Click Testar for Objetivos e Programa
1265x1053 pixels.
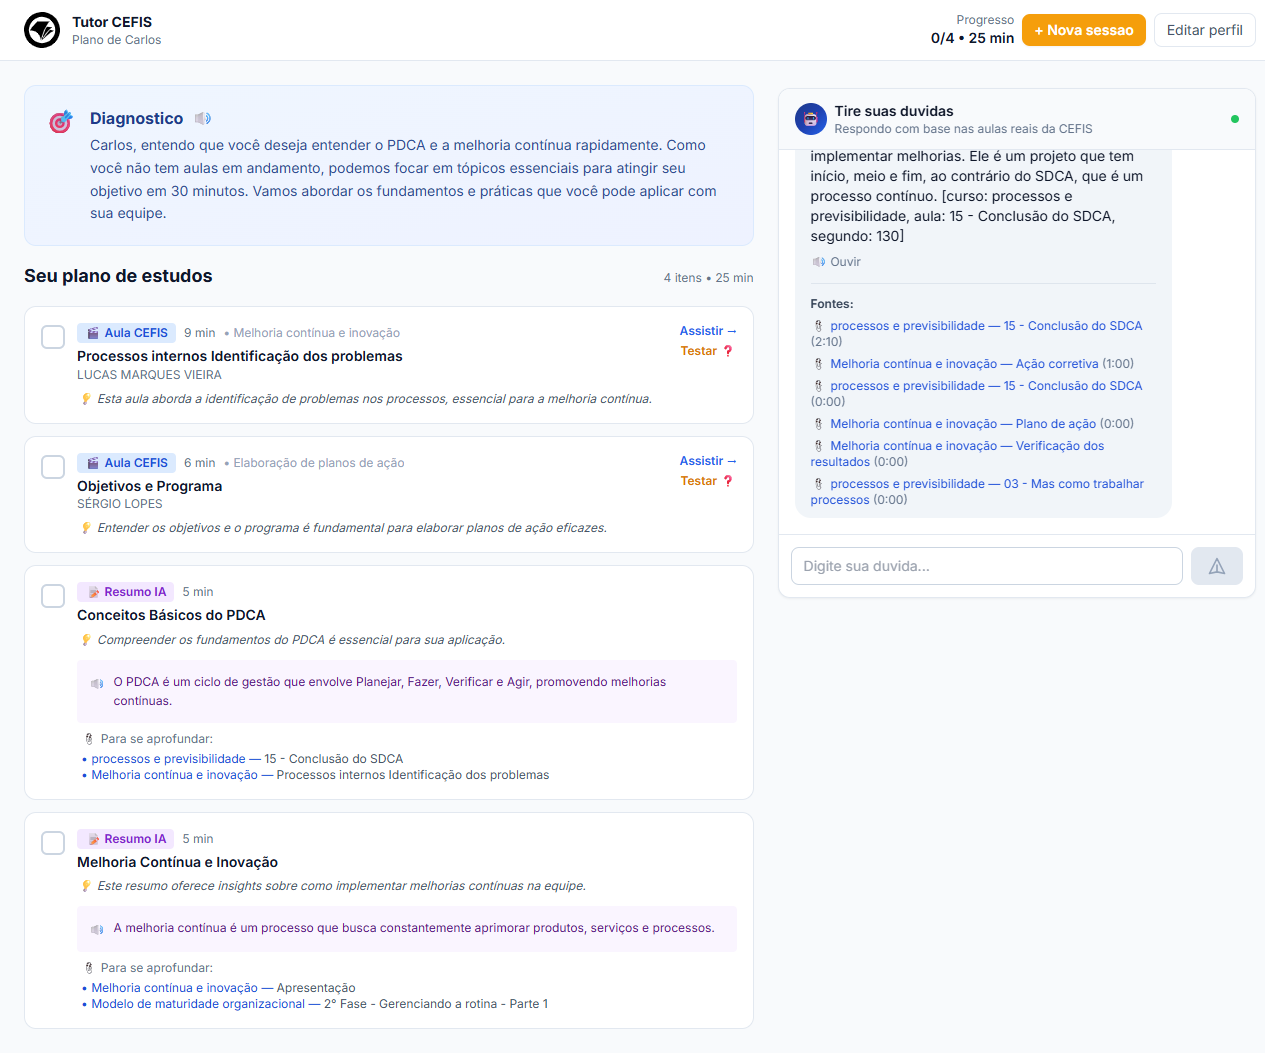click(x=707, y=481)
